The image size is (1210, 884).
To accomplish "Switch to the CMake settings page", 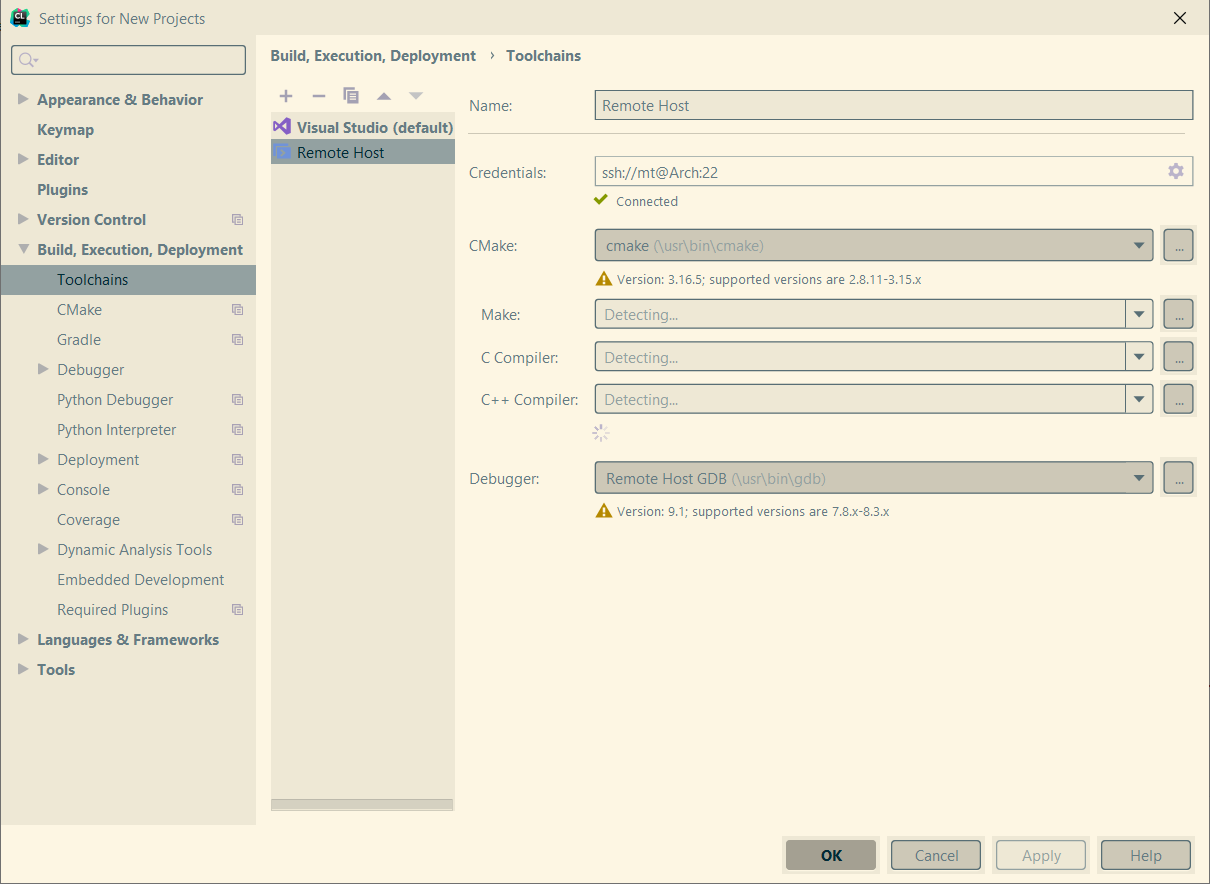I will pos(78,309).
